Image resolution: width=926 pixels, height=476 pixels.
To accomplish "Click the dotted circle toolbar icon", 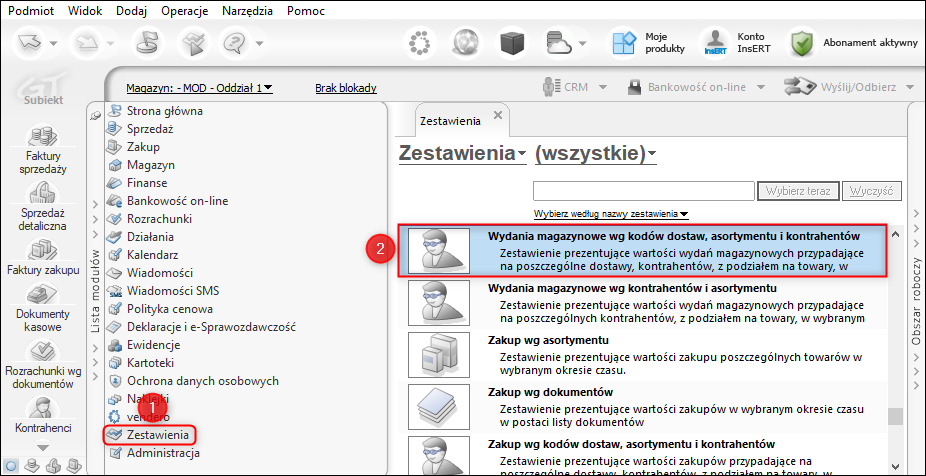I will 420,43.
